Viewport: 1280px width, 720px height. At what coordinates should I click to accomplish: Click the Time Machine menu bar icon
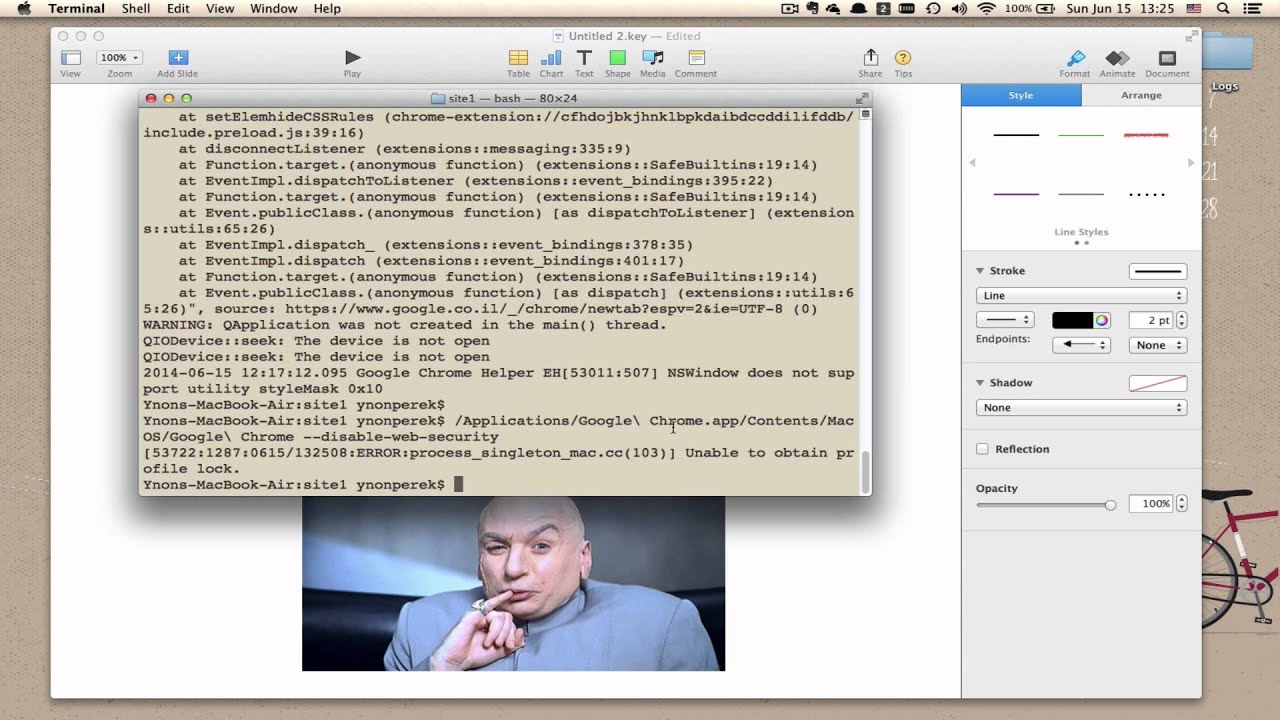coord(933,8)
